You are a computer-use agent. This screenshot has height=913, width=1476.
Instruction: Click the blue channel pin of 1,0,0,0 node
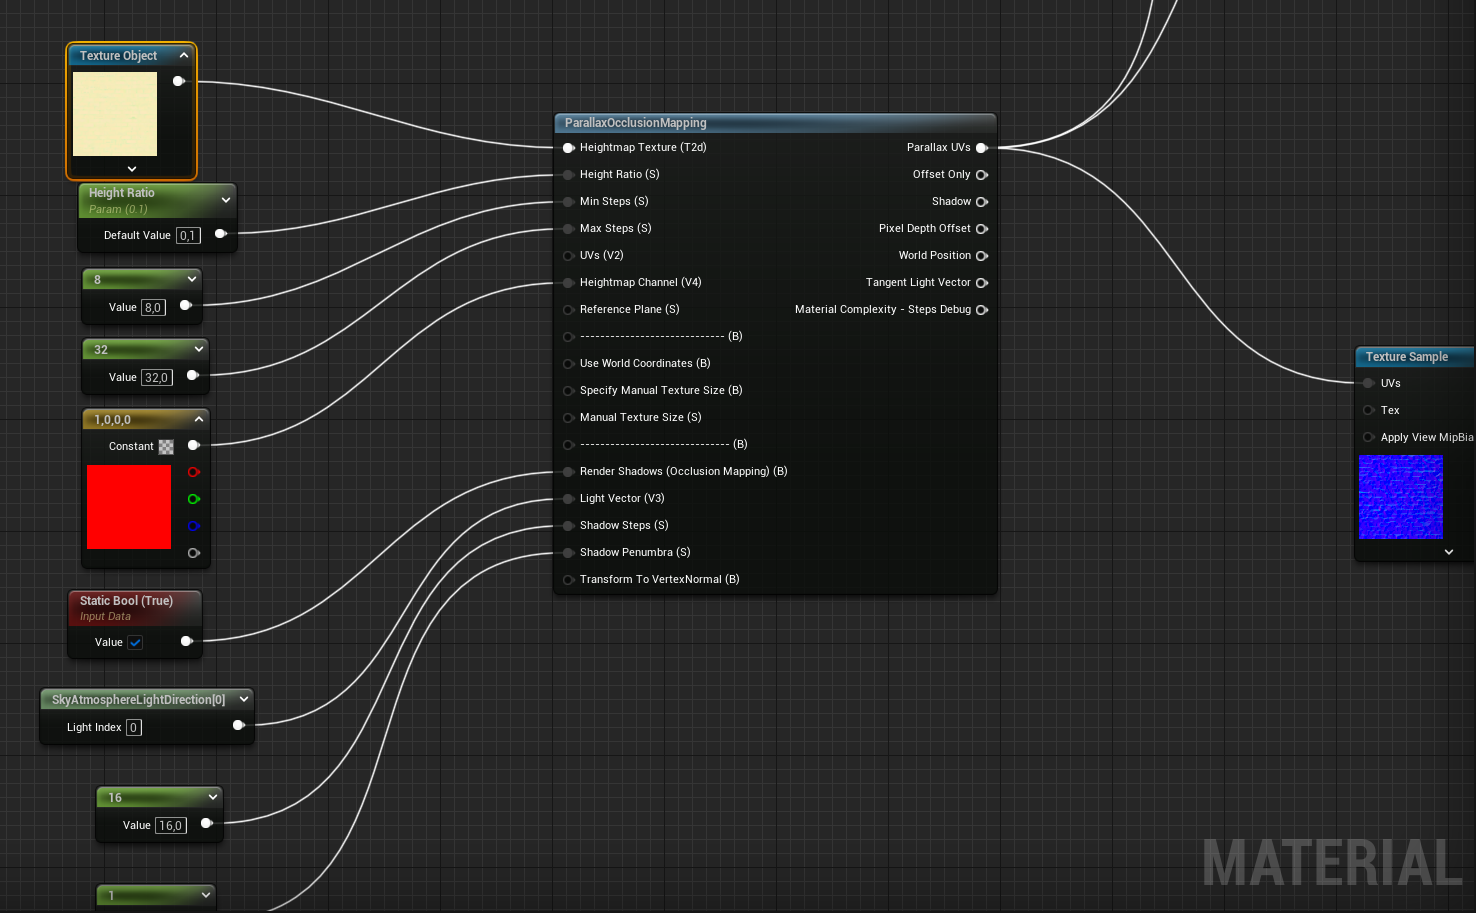click(x=193, y=526)
